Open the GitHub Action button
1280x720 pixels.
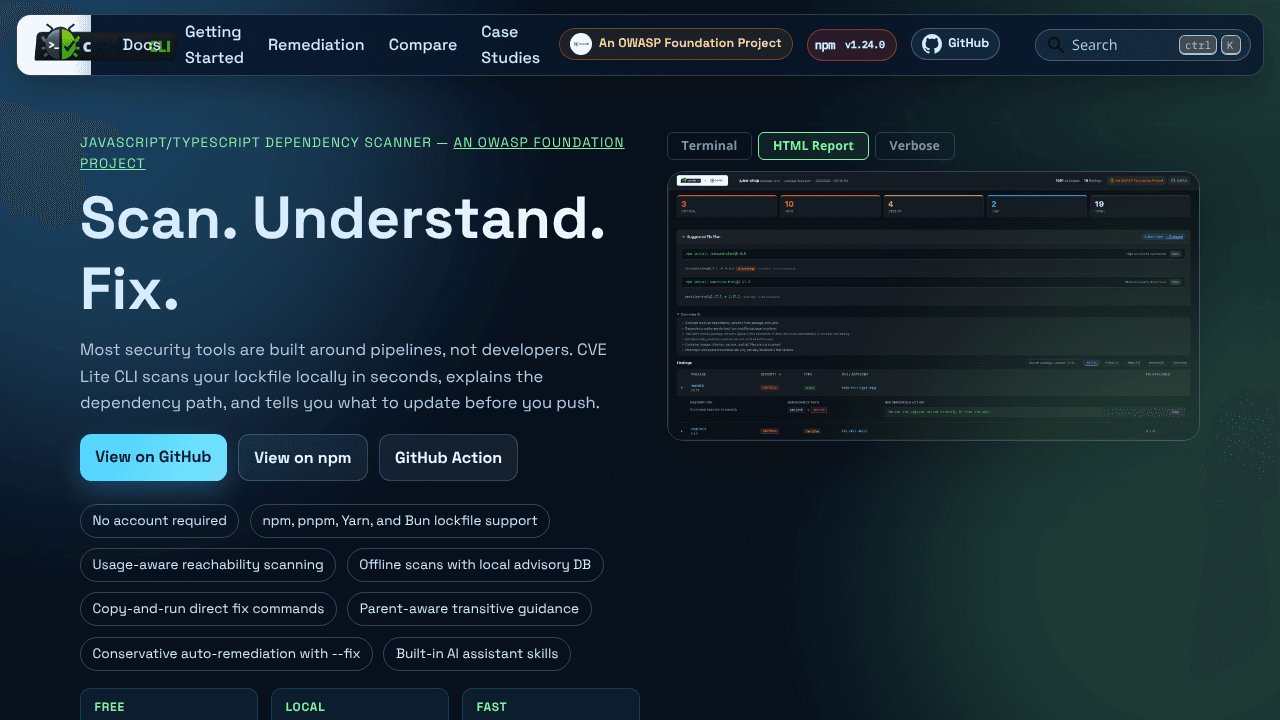tap(448, 458)
